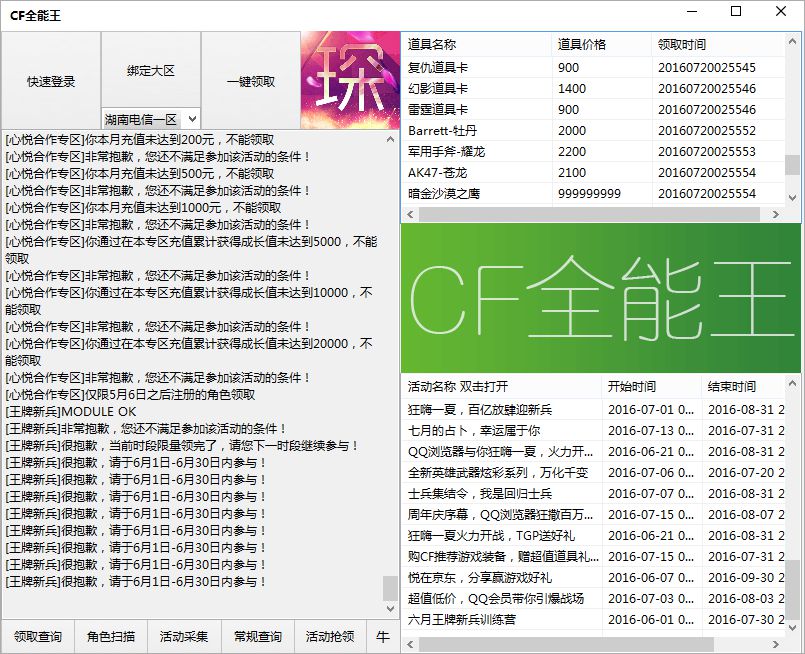
Task: Select the 雷霆道具卡 row
Action: coord(593,109)
